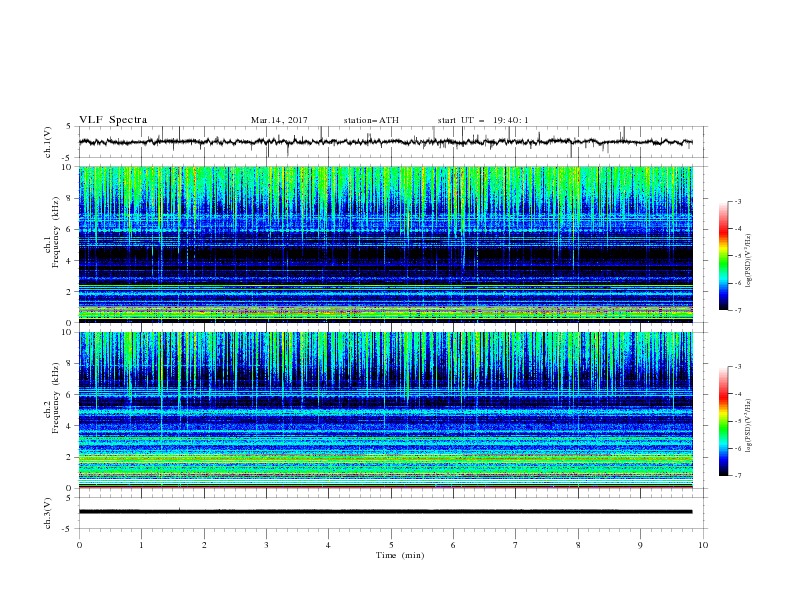
Task: Click the time axis tick label "5"
Action: point(391,545)
